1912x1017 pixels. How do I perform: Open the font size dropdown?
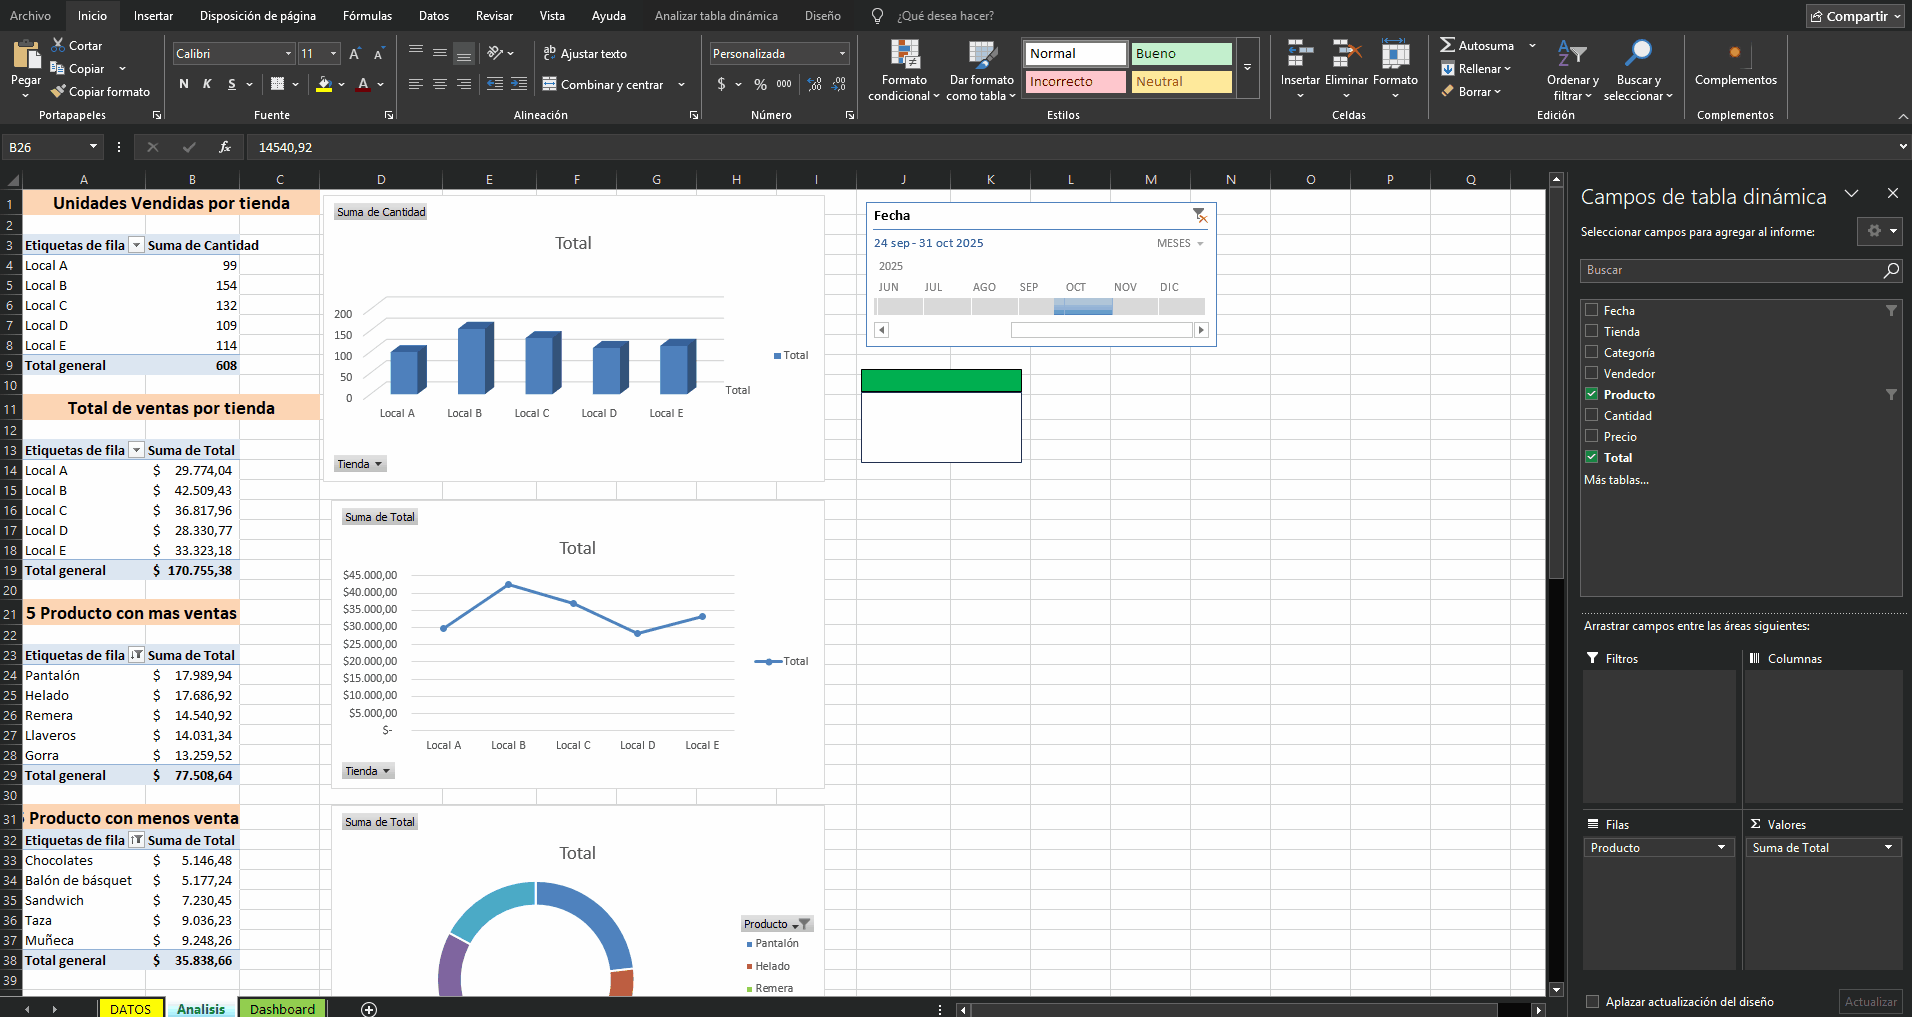click(x=333, y=54)
